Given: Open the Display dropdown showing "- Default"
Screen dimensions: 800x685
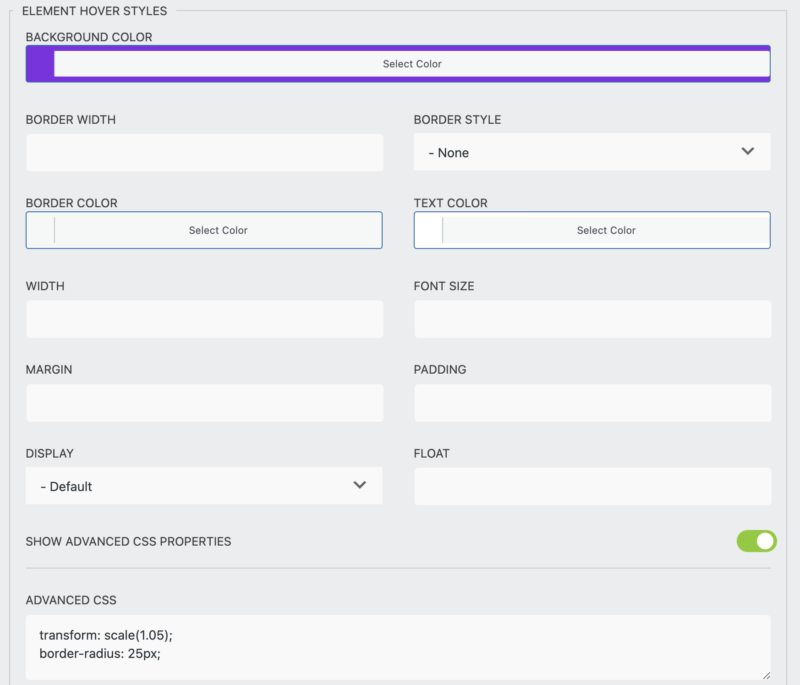Looking at the screenshot, I should point(204,486).
